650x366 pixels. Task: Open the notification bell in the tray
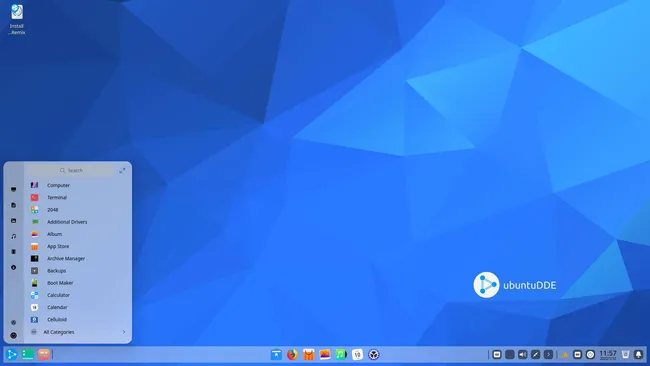point(638,354)
